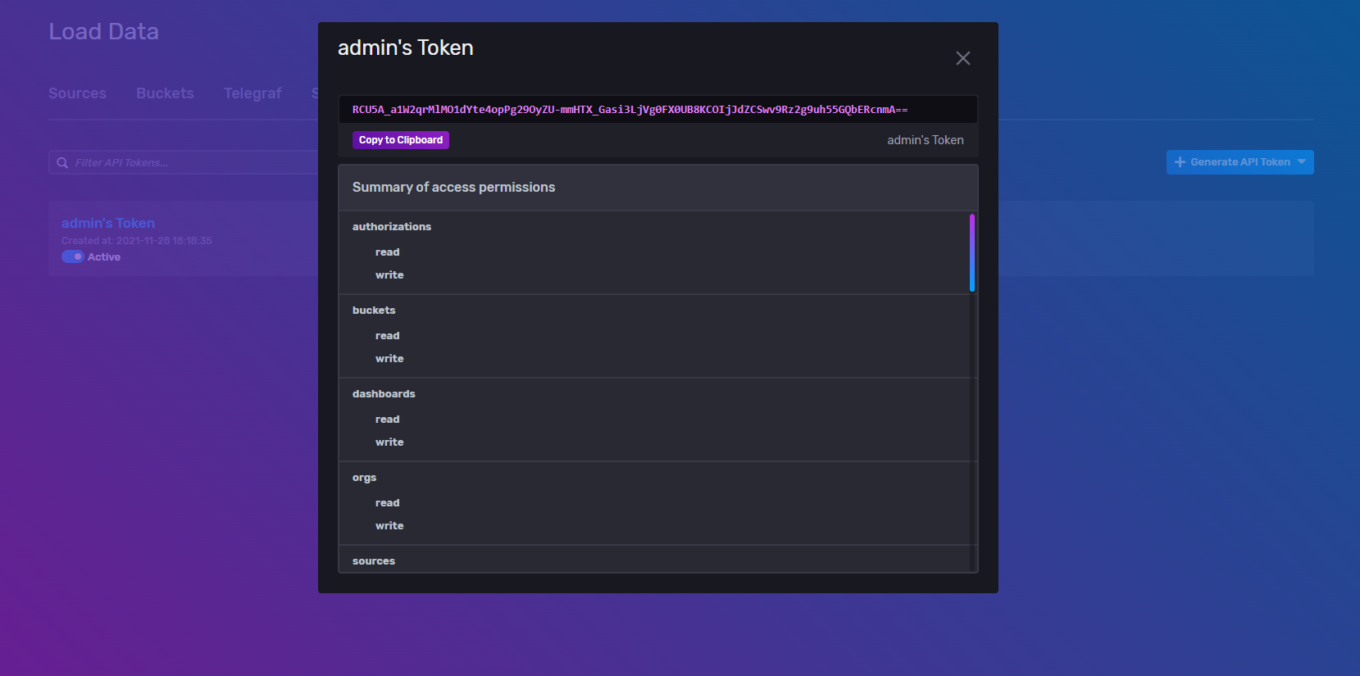Click the orgs permission section header
Screen dimensions: 1360x676
[363, 477]
